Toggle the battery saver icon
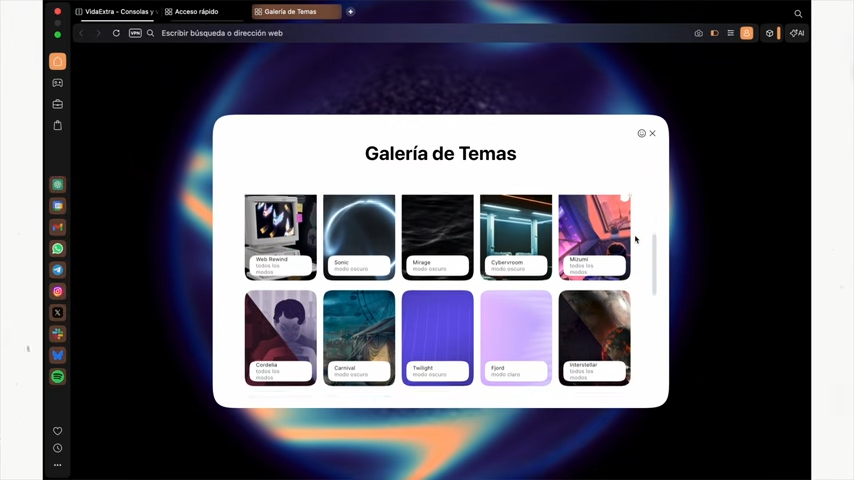Viewport: 854px width, 480px height. click(x=715, y=33)
